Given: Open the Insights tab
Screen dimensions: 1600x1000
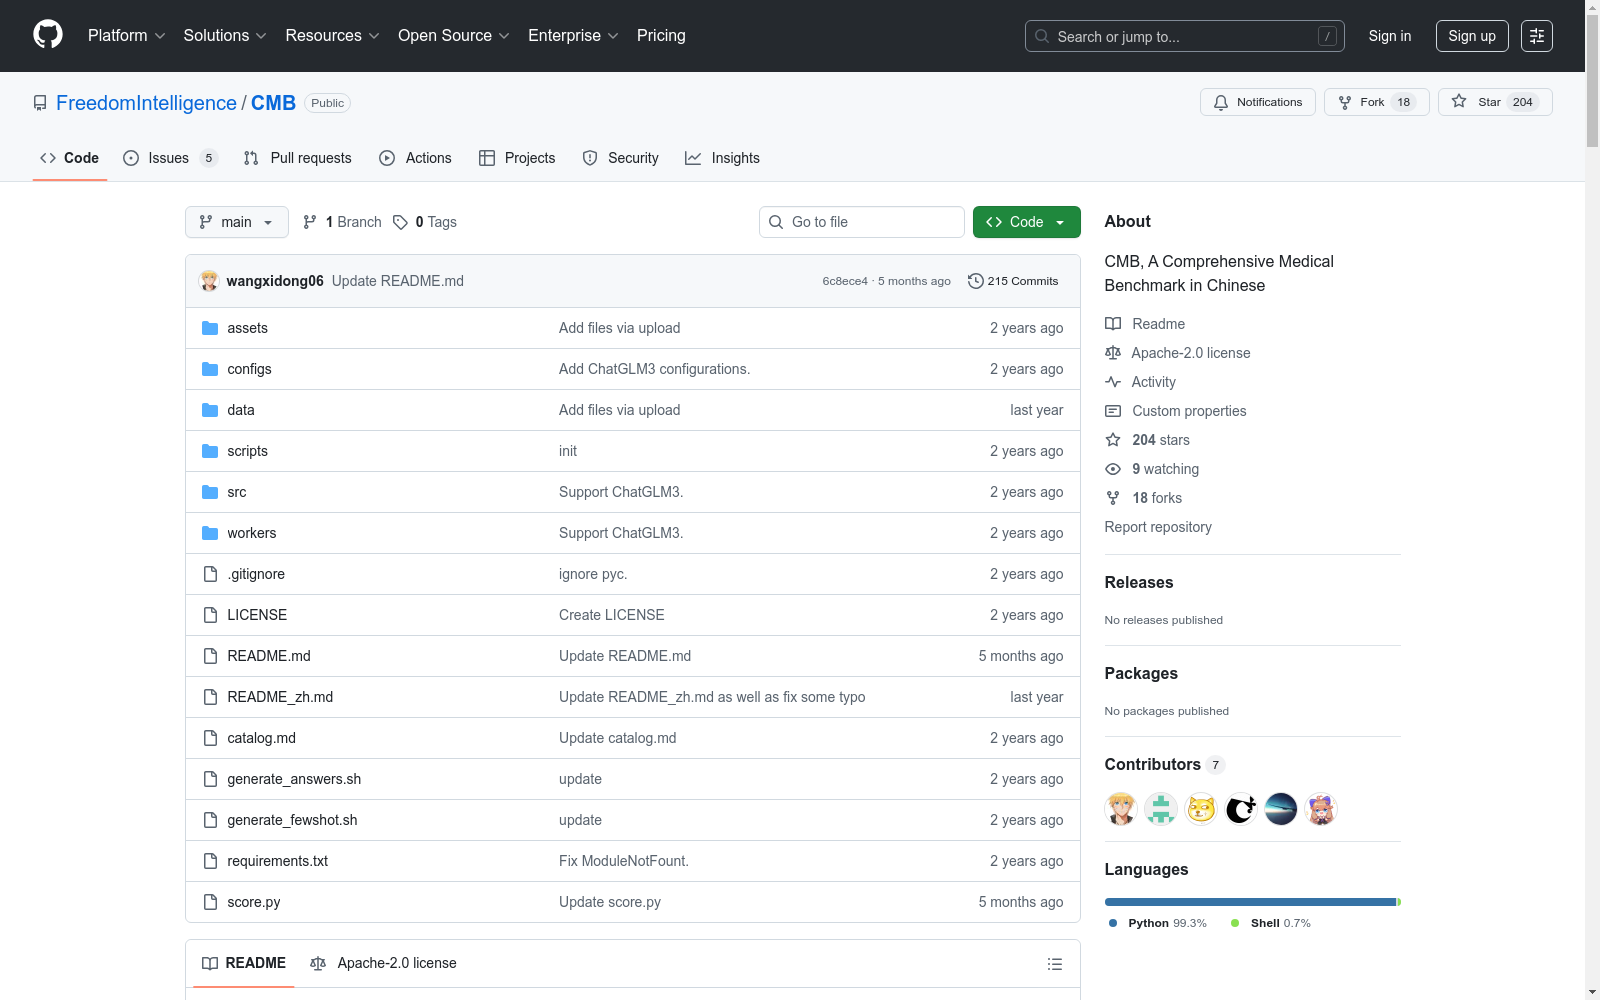Looking at the screenshot, I should click(722, 158).
